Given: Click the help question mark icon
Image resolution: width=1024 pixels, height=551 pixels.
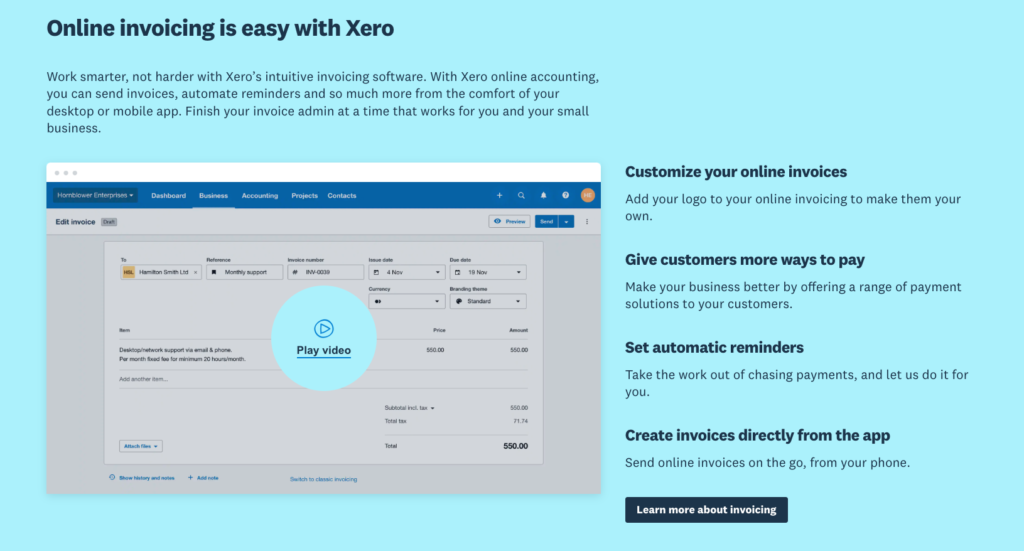Looking at the screenshot, I should [x=566, y=196].
